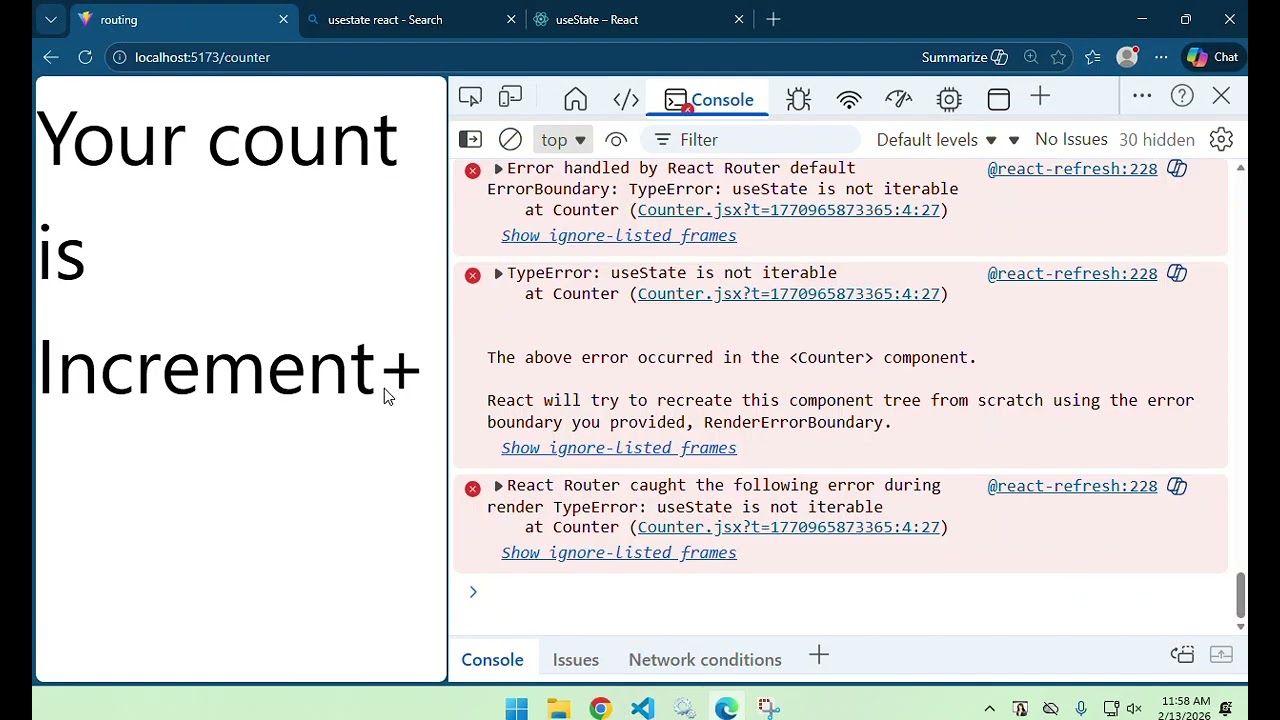The height and width of the screenshot is (720, 1280).
Task: Refresh the localhost page
Action: point(85,57)
